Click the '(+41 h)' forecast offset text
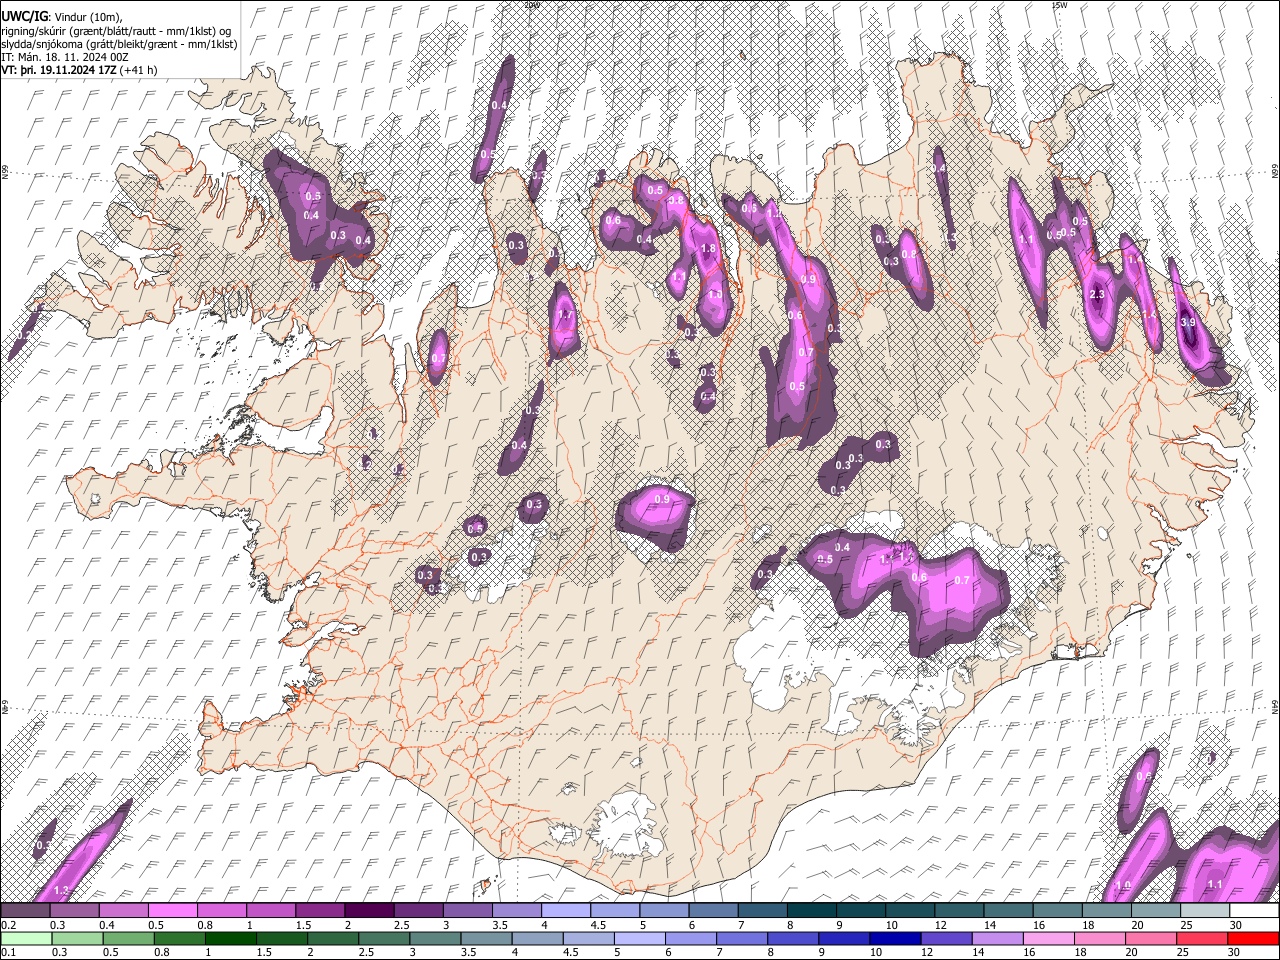Image resolution: width=1280 pixels, height=960 pixels. (138, 71)
